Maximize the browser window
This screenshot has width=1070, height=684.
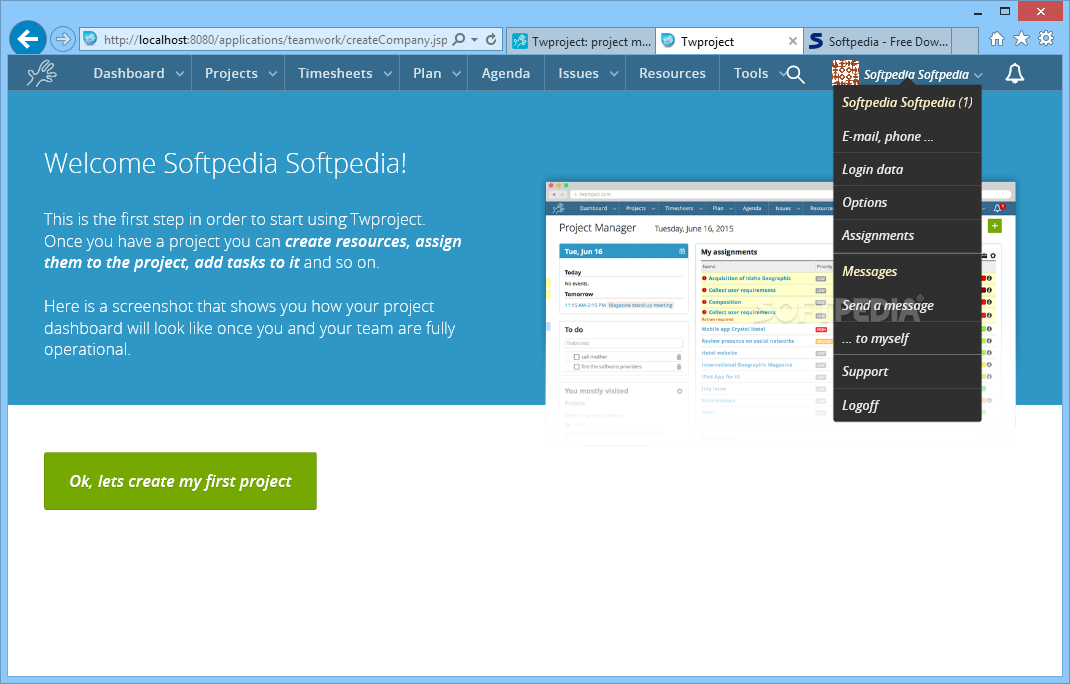click(x=1004, y=12)
